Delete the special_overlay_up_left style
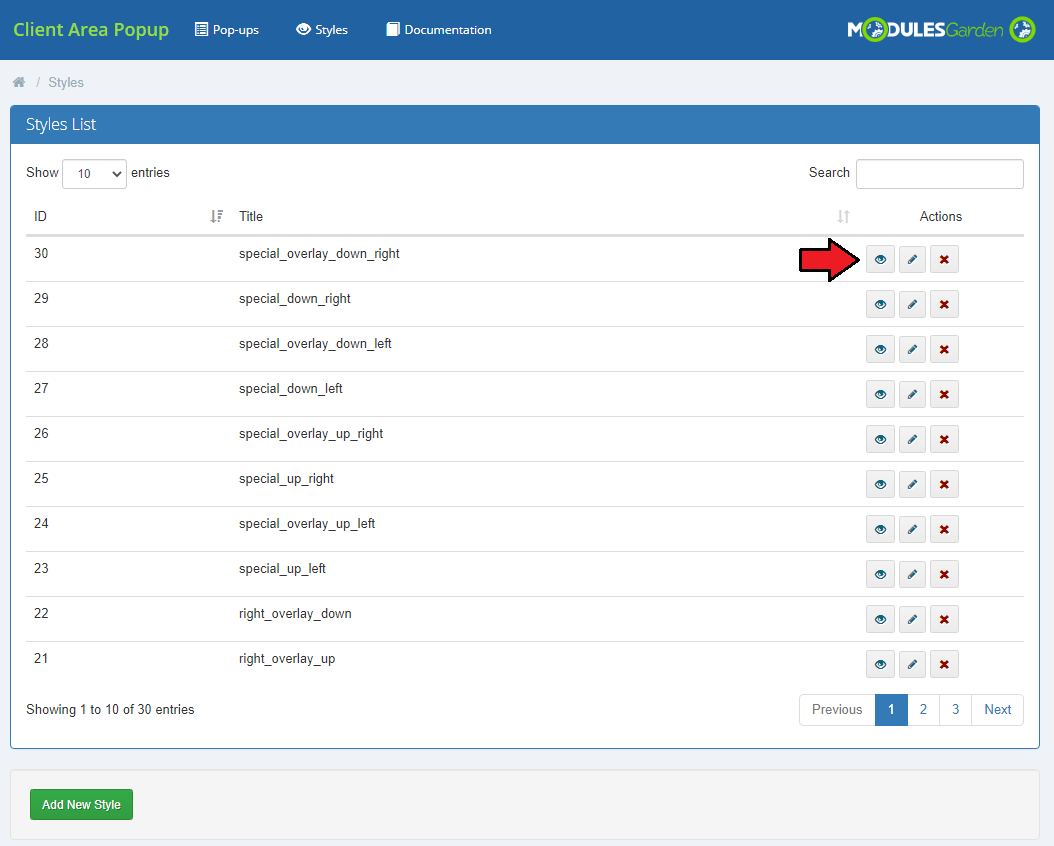The width and height of the screenshot is (1054, 846). pos(944,530)
